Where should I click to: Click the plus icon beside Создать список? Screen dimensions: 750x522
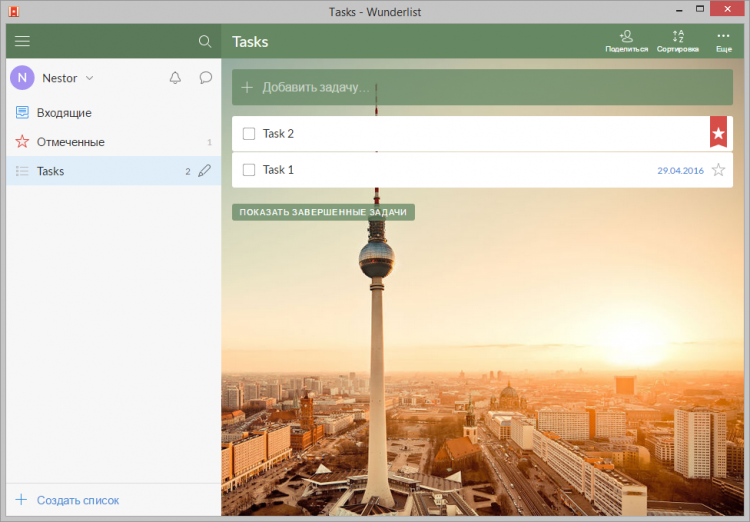coord(22,500)
